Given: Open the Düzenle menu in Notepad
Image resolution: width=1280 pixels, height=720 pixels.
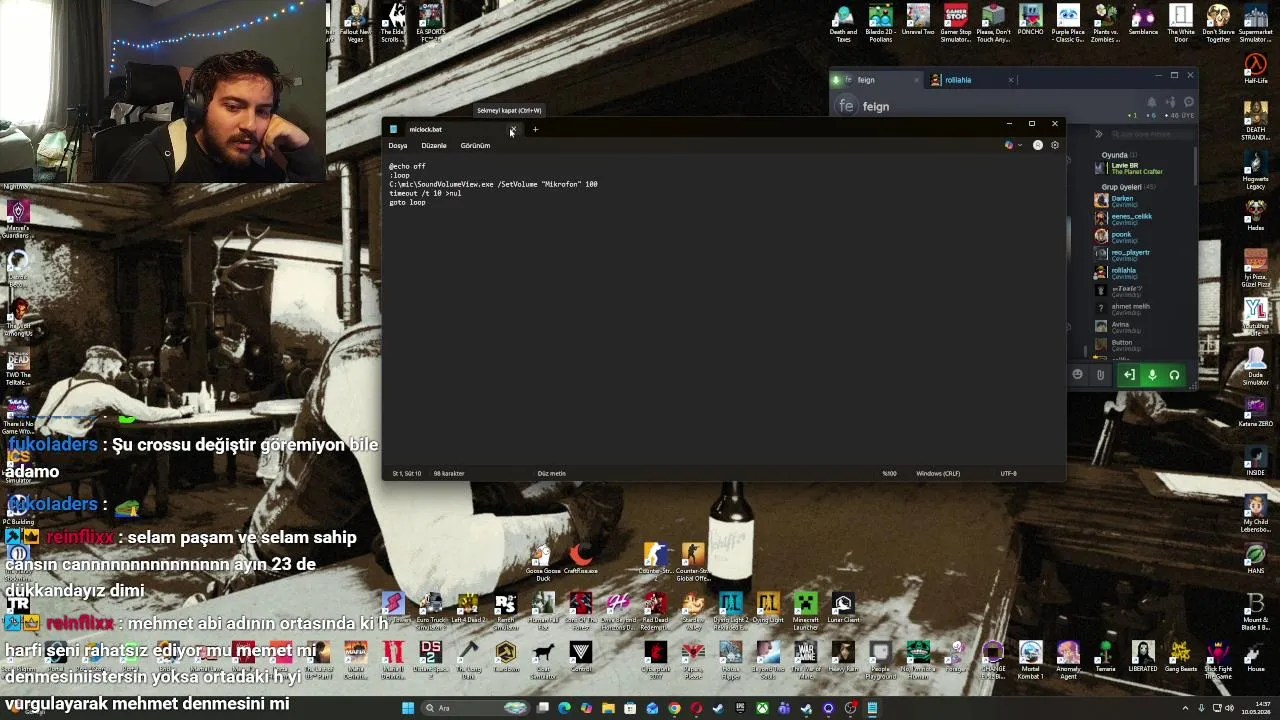Looking at the screenshot, I should click(x=434, y=146).
